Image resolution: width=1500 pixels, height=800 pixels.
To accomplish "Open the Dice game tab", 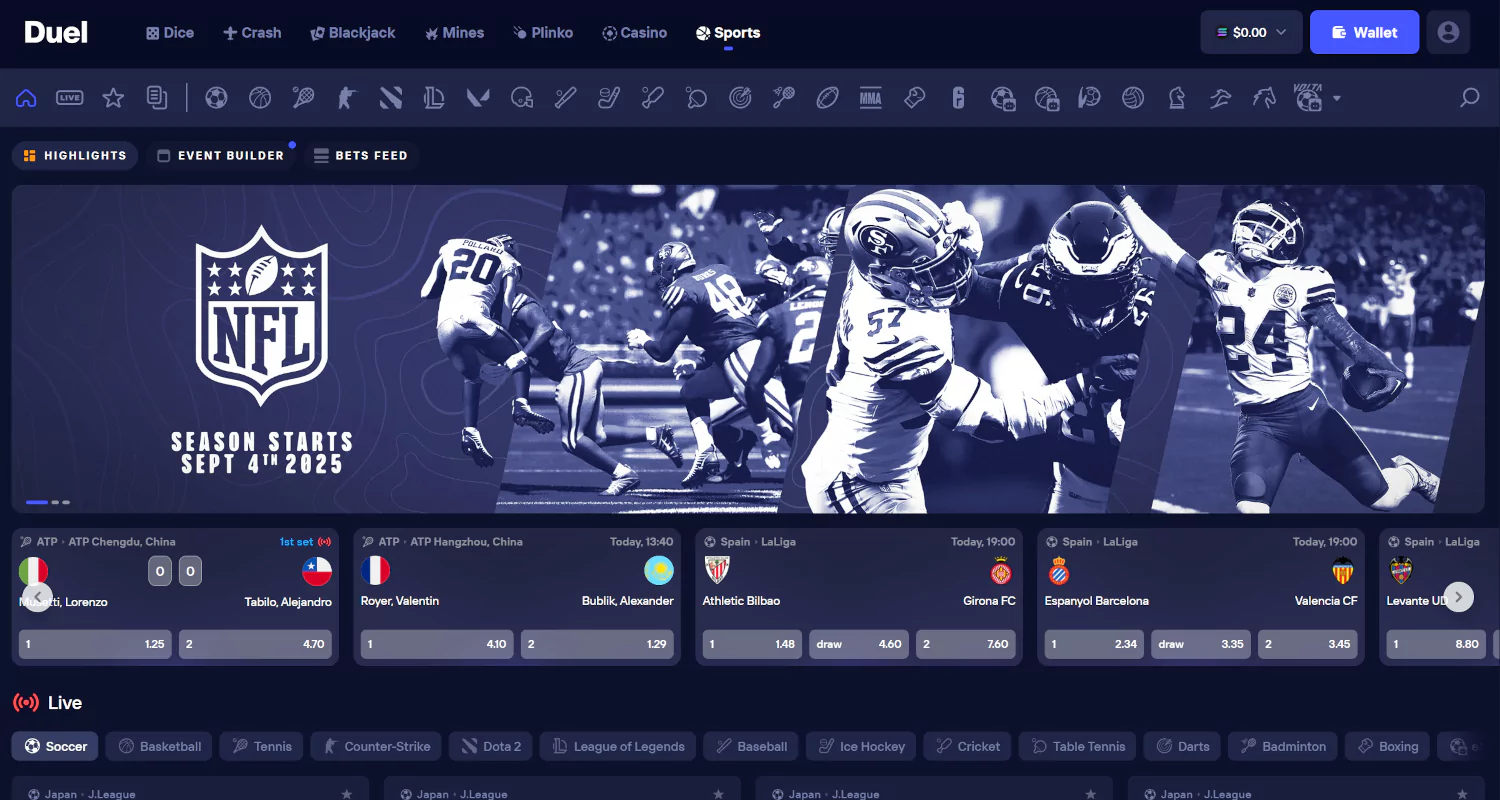I will pyautogui.click(x=170, y=32).
